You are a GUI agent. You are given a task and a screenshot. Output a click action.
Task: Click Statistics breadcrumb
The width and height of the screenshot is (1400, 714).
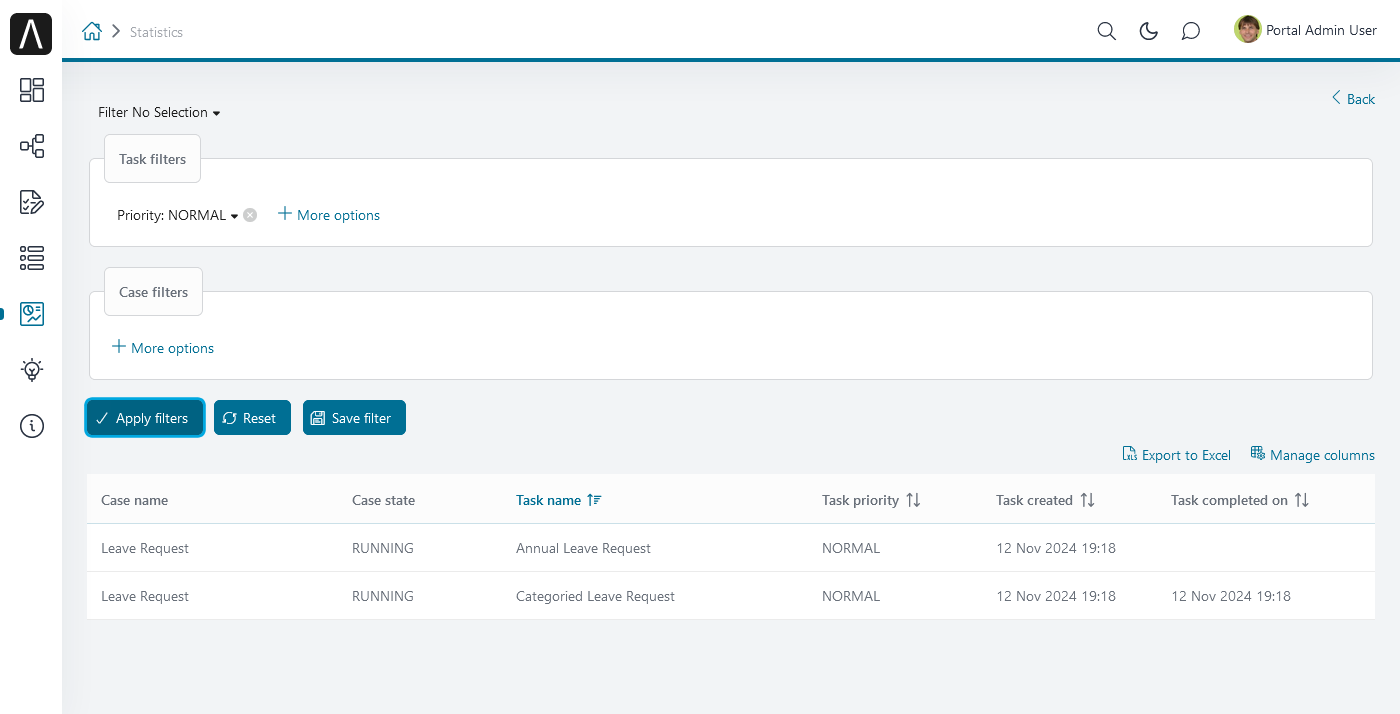pos(156,32)
